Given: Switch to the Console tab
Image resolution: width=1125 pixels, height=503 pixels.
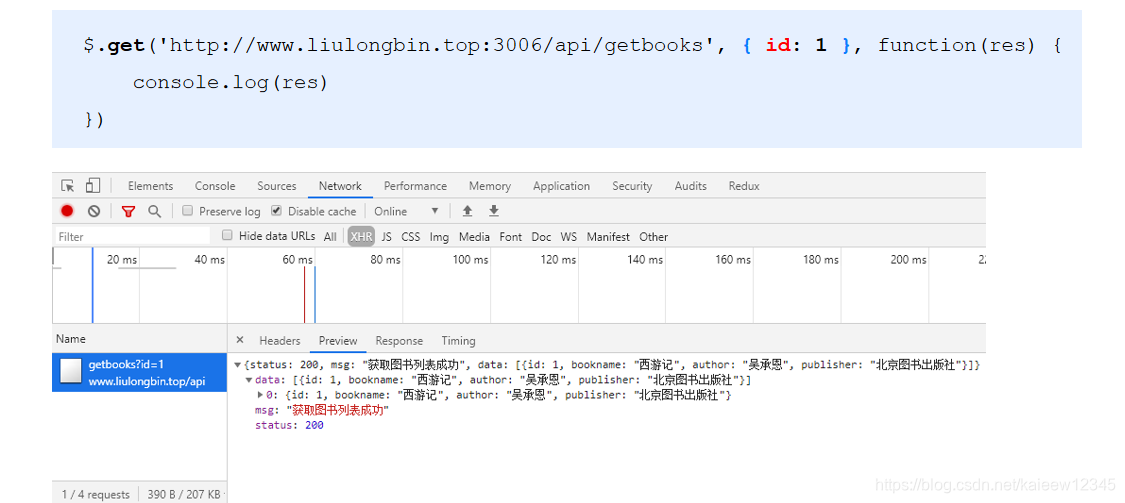Looking at the screenshot, I should tap(215, 186).
